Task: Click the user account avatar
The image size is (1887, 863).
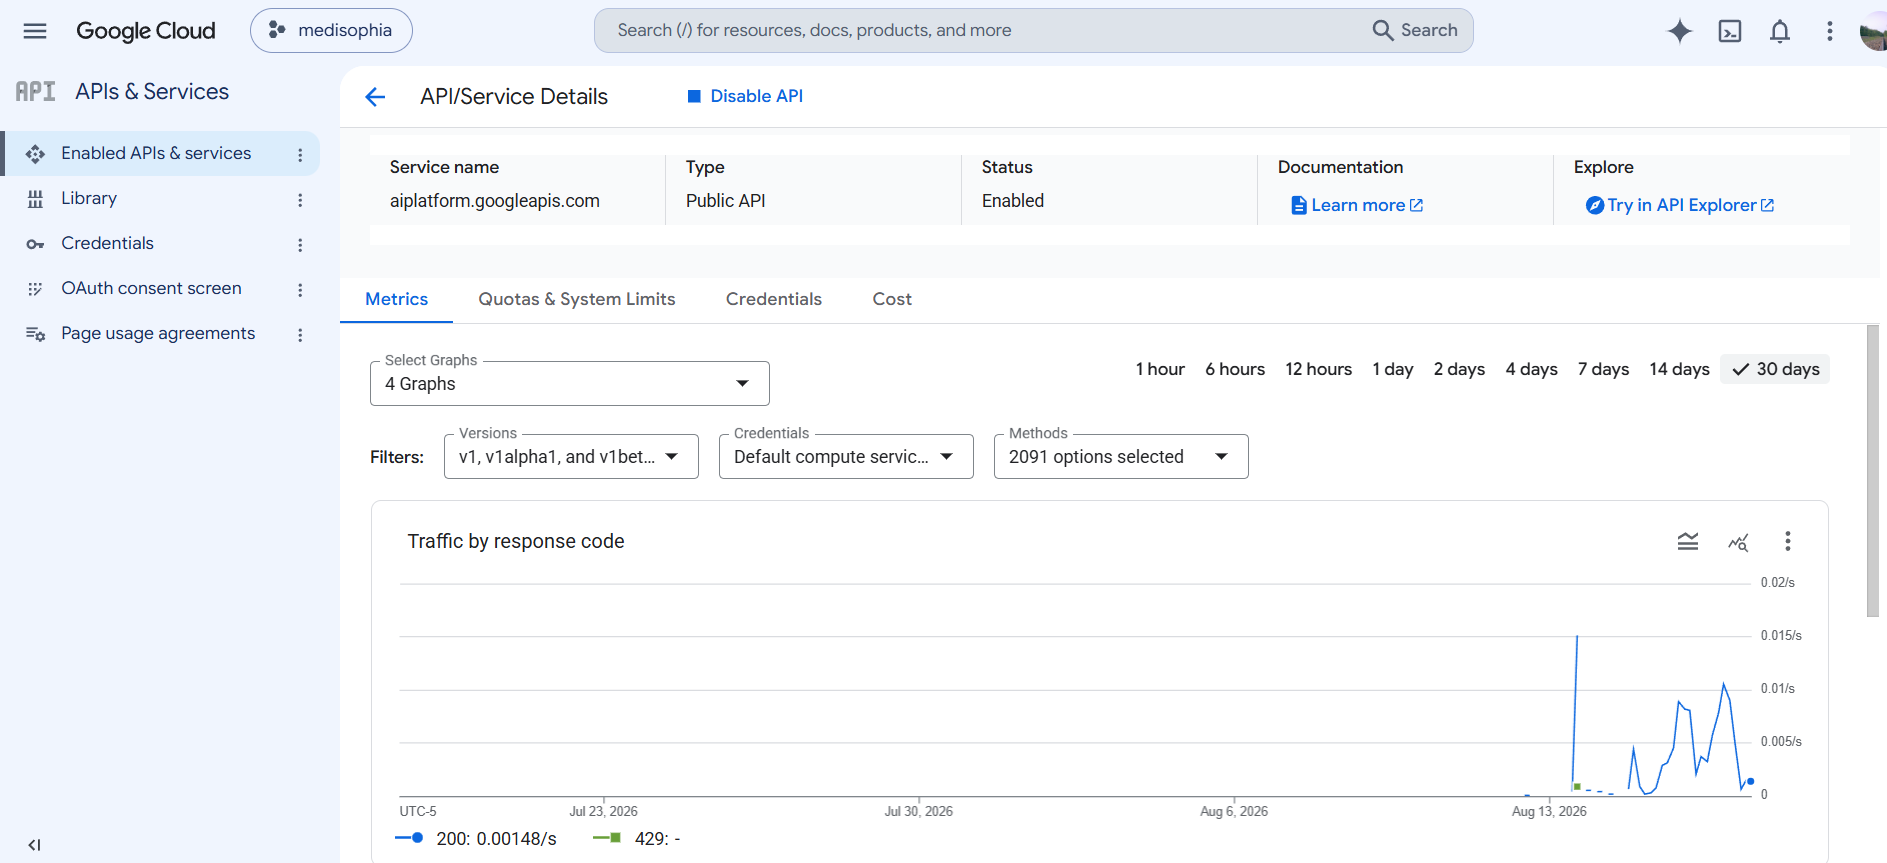Action: pos(1873,31)
